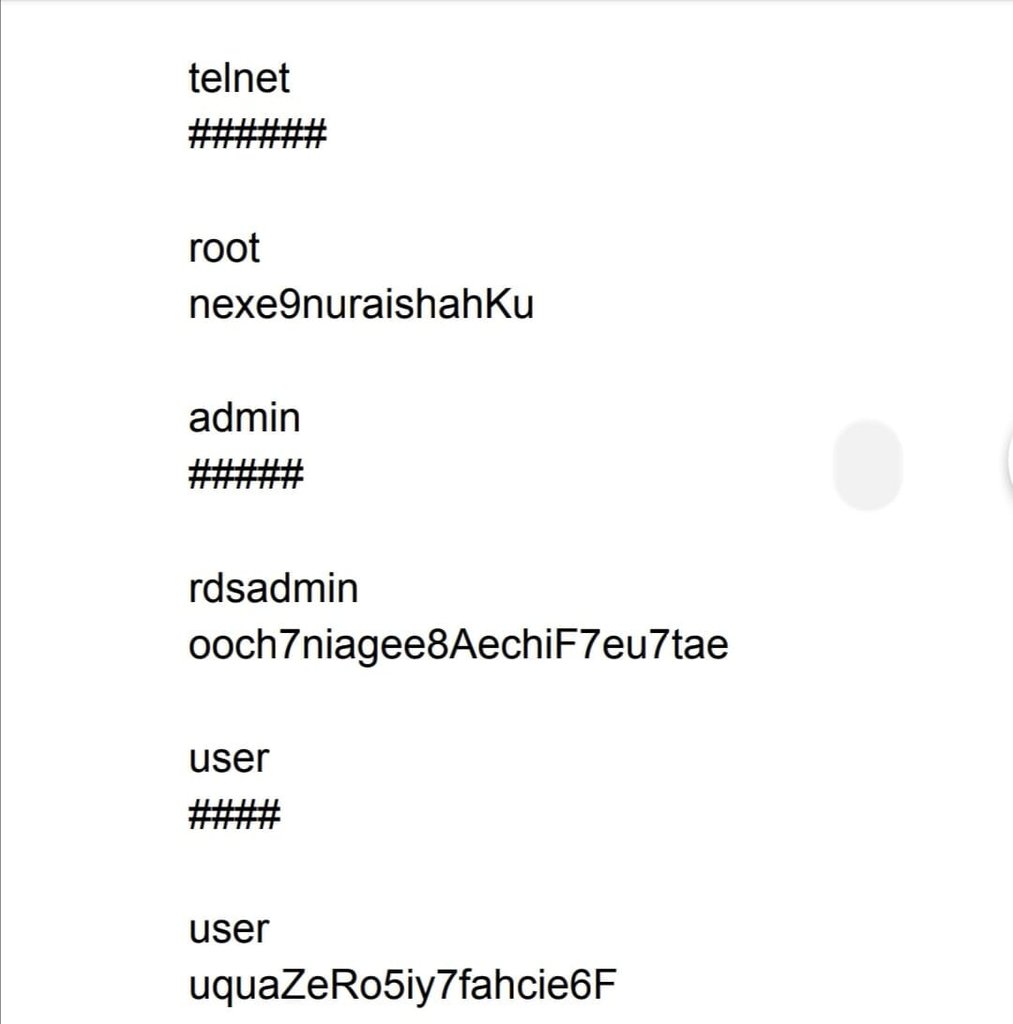Click the hash row below telnet
Screen dimensions: 1013x1024
(257, 134)
